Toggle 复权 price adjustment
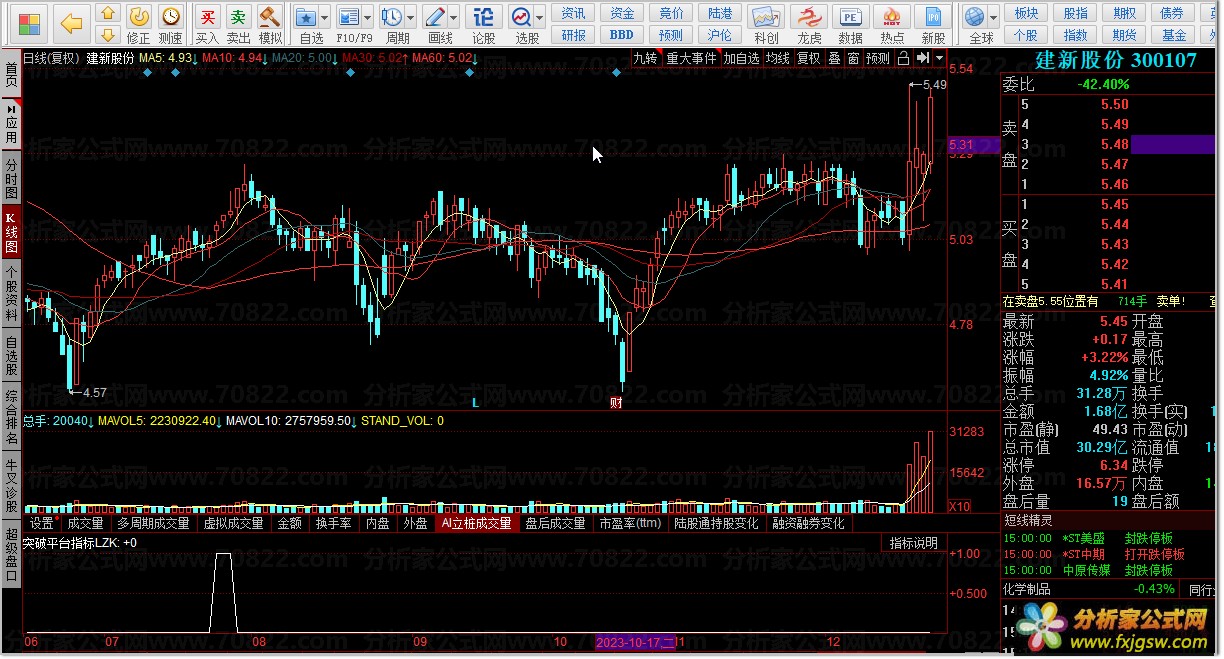This screenshot has height=659, width=1224. 808,58
